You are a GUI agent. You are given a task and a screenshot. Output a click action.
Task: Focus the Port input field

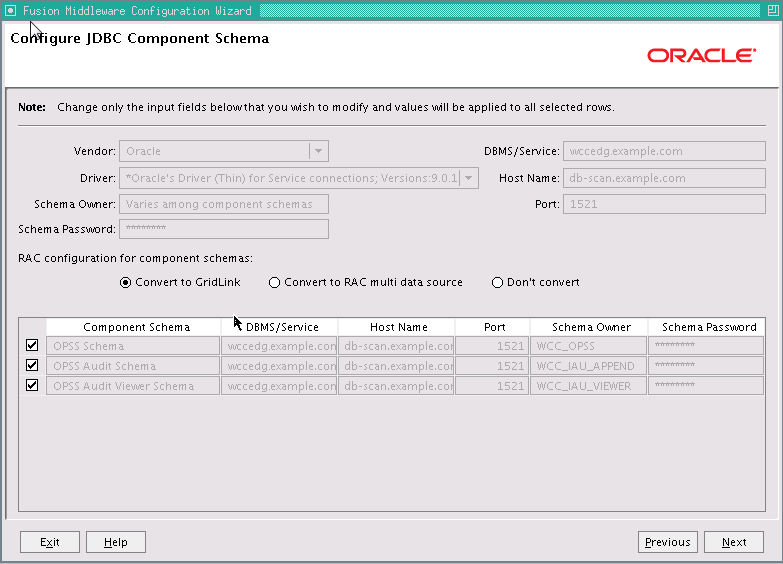(x=664, y=204)
